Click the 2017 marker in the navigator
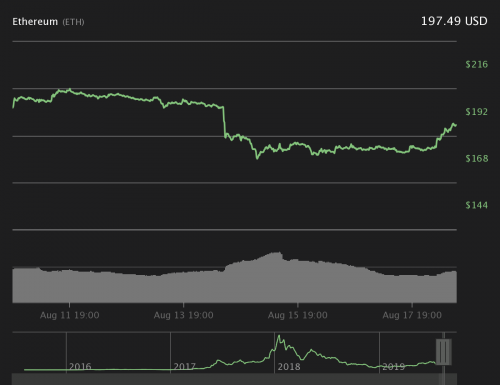500x385 pixels. [x=184, y=367]
